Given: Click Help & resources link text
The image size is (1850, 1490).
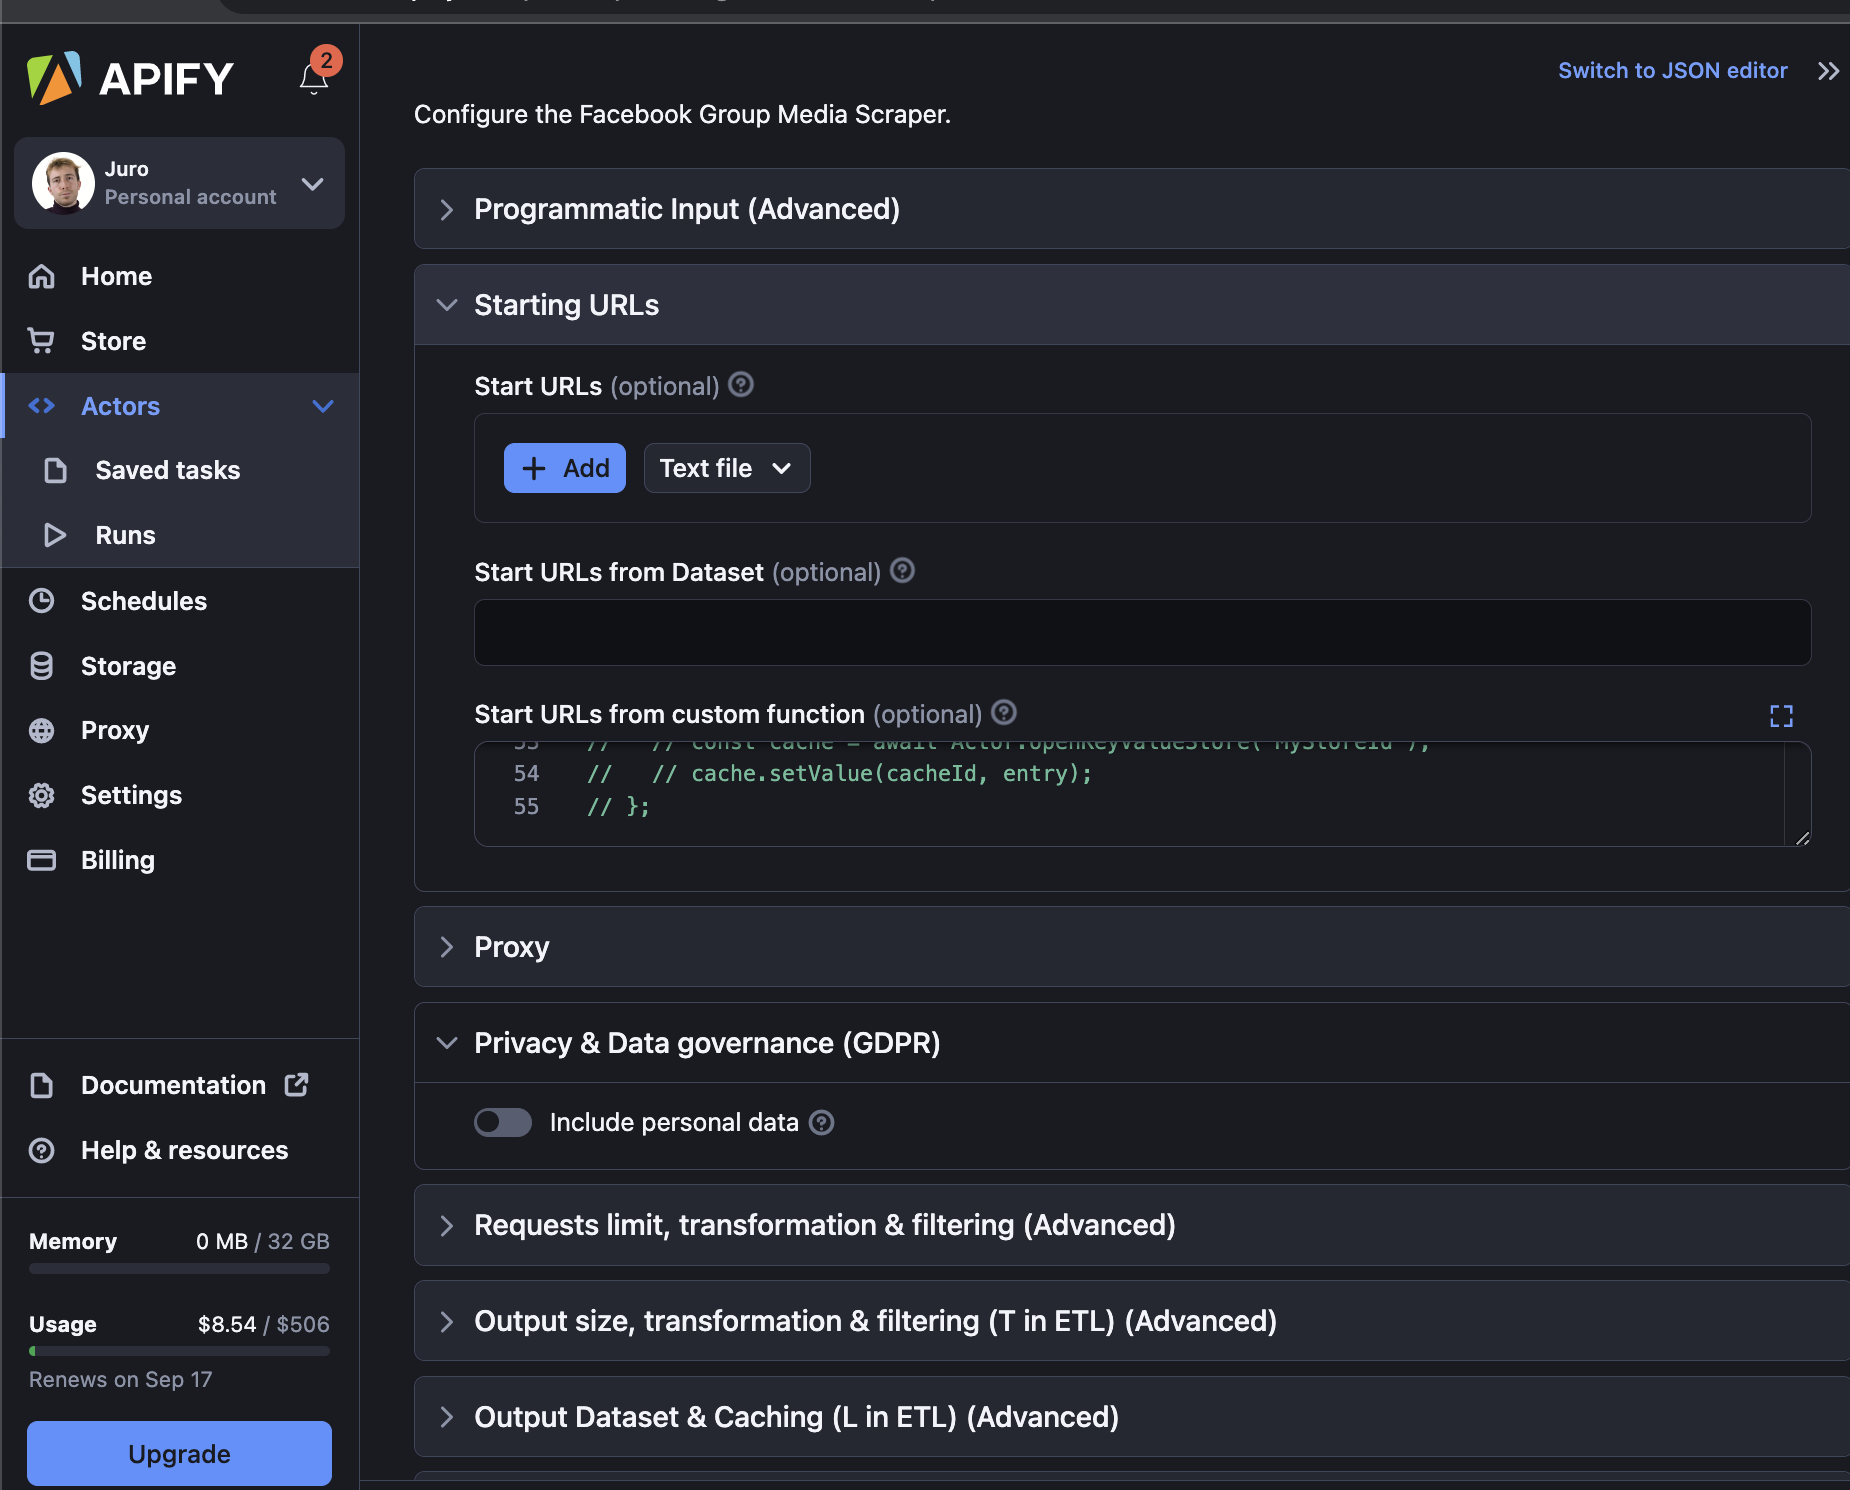Looking at the screenshot, I should (185, 1150).
